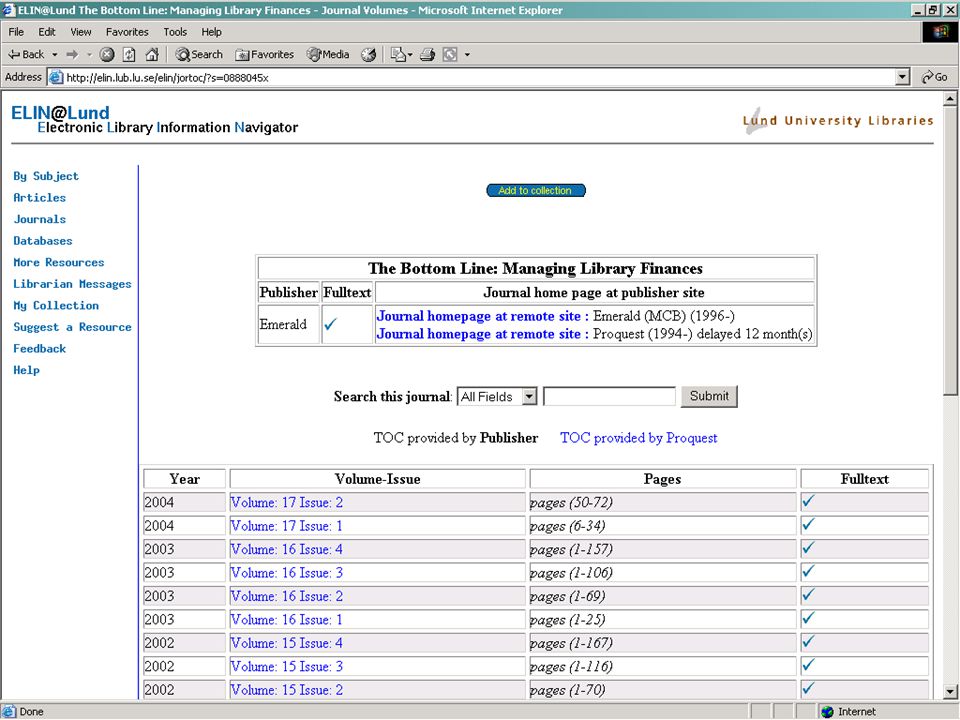The width and height of the screenshot is (960, 720).
Task: Open the Help menu
Action: click(x=211, y=32)
